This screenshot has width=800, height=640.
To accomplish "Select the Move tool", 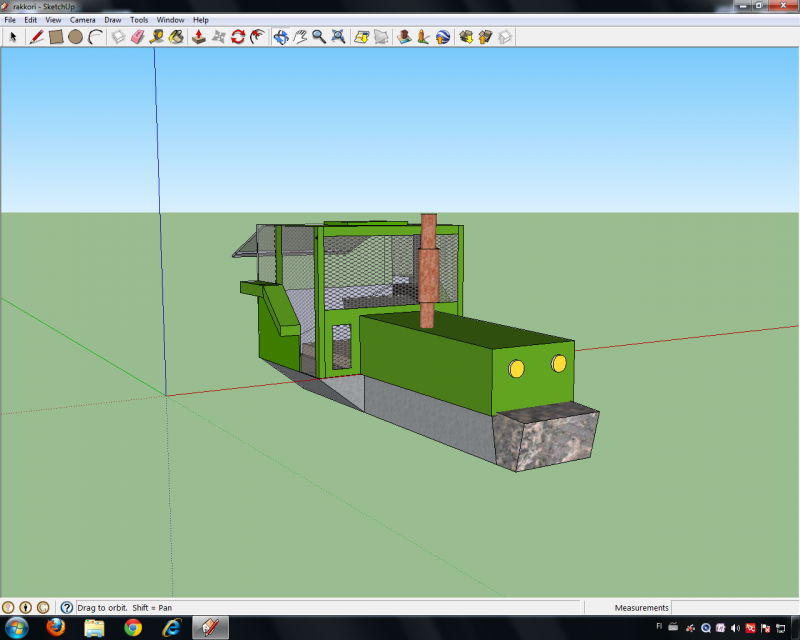I will pos(218,37).
